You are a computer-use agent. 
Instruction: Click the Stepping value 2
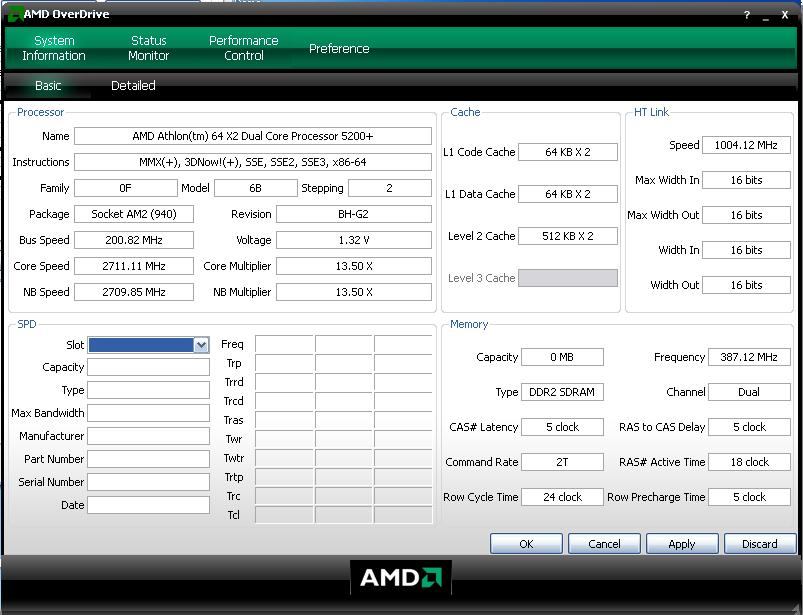click(x=390, y=188)
